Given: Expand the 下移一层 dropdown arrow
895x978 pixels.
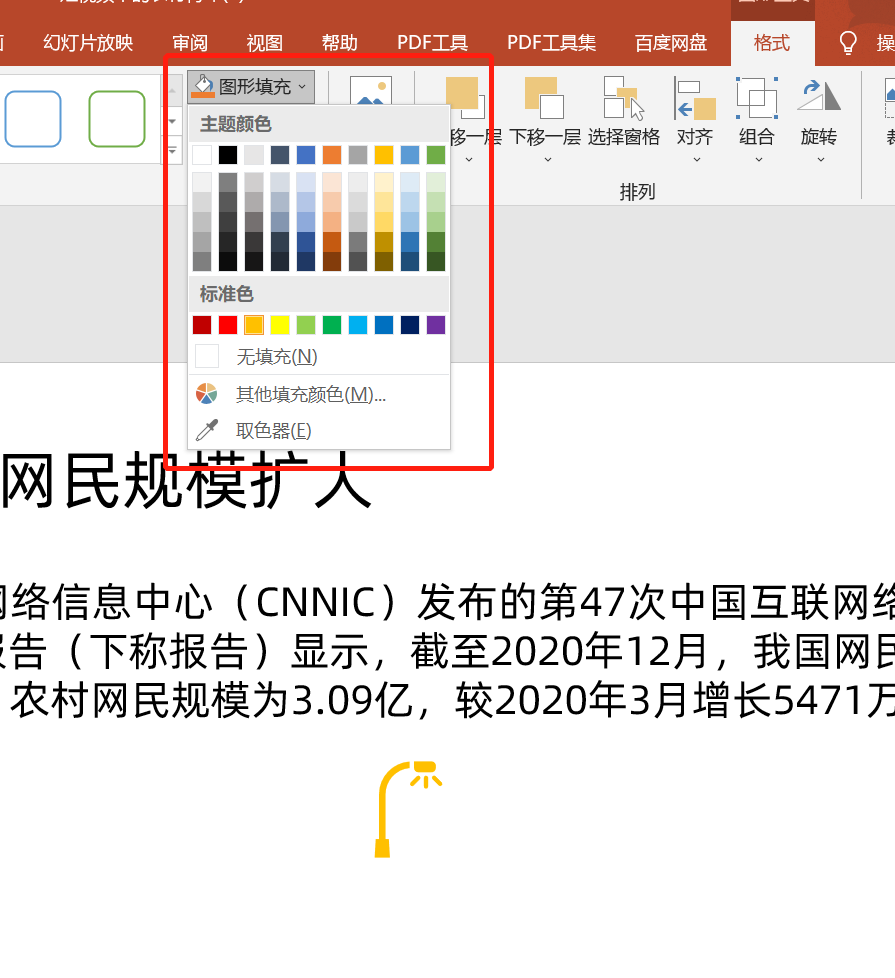Looking at the screenshot, I should point(548,160).
